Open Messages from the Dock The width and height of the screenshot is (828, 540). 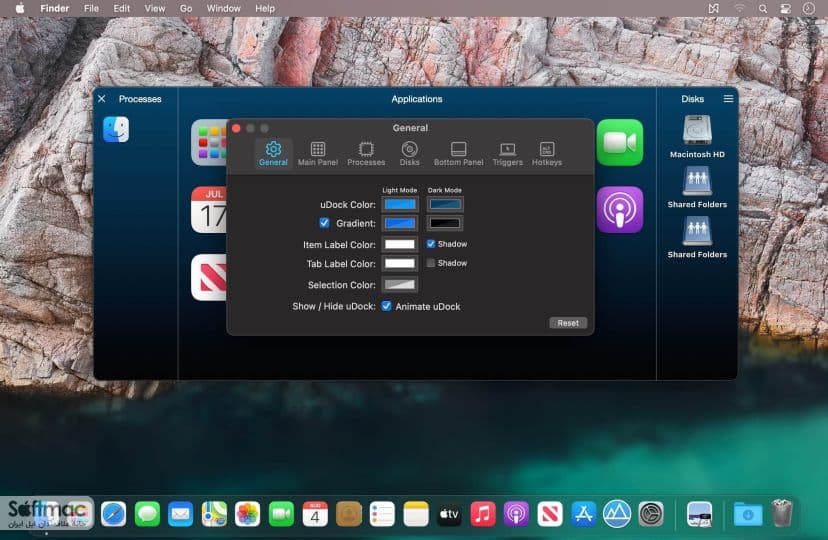point(147,514)
